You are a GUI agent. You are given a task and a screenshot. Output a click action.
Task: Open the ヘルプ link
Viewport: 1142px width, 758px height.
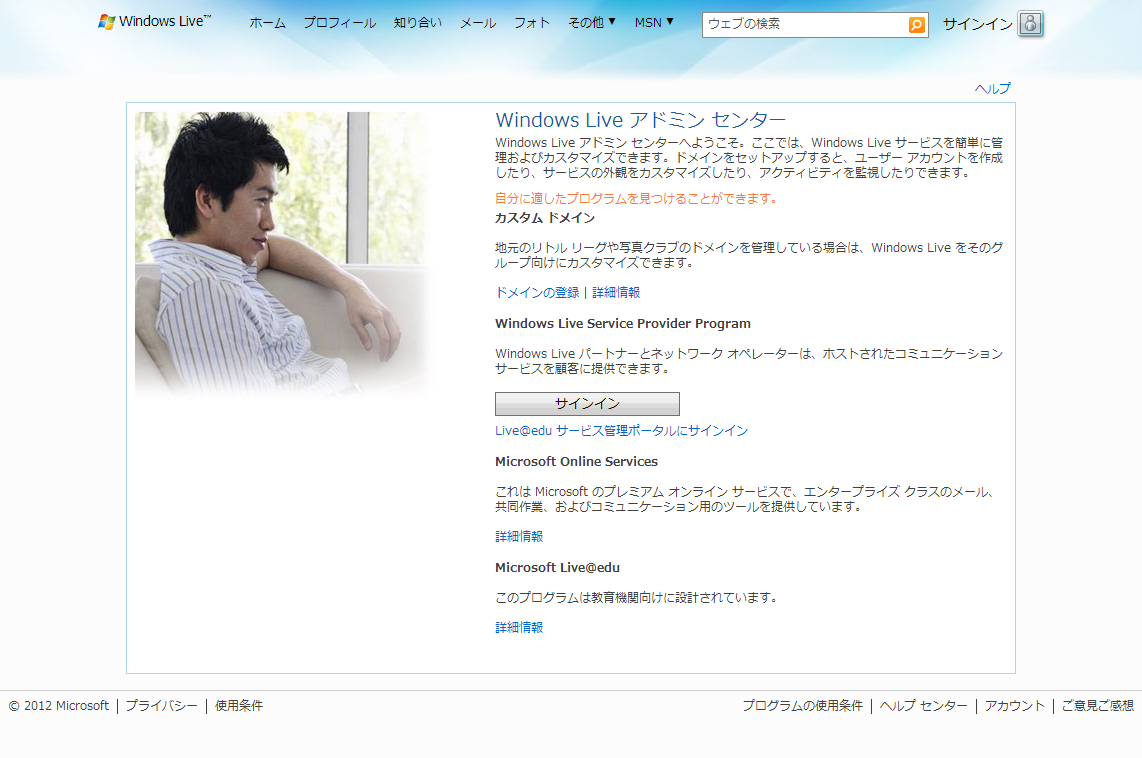(x=993, y=89)
